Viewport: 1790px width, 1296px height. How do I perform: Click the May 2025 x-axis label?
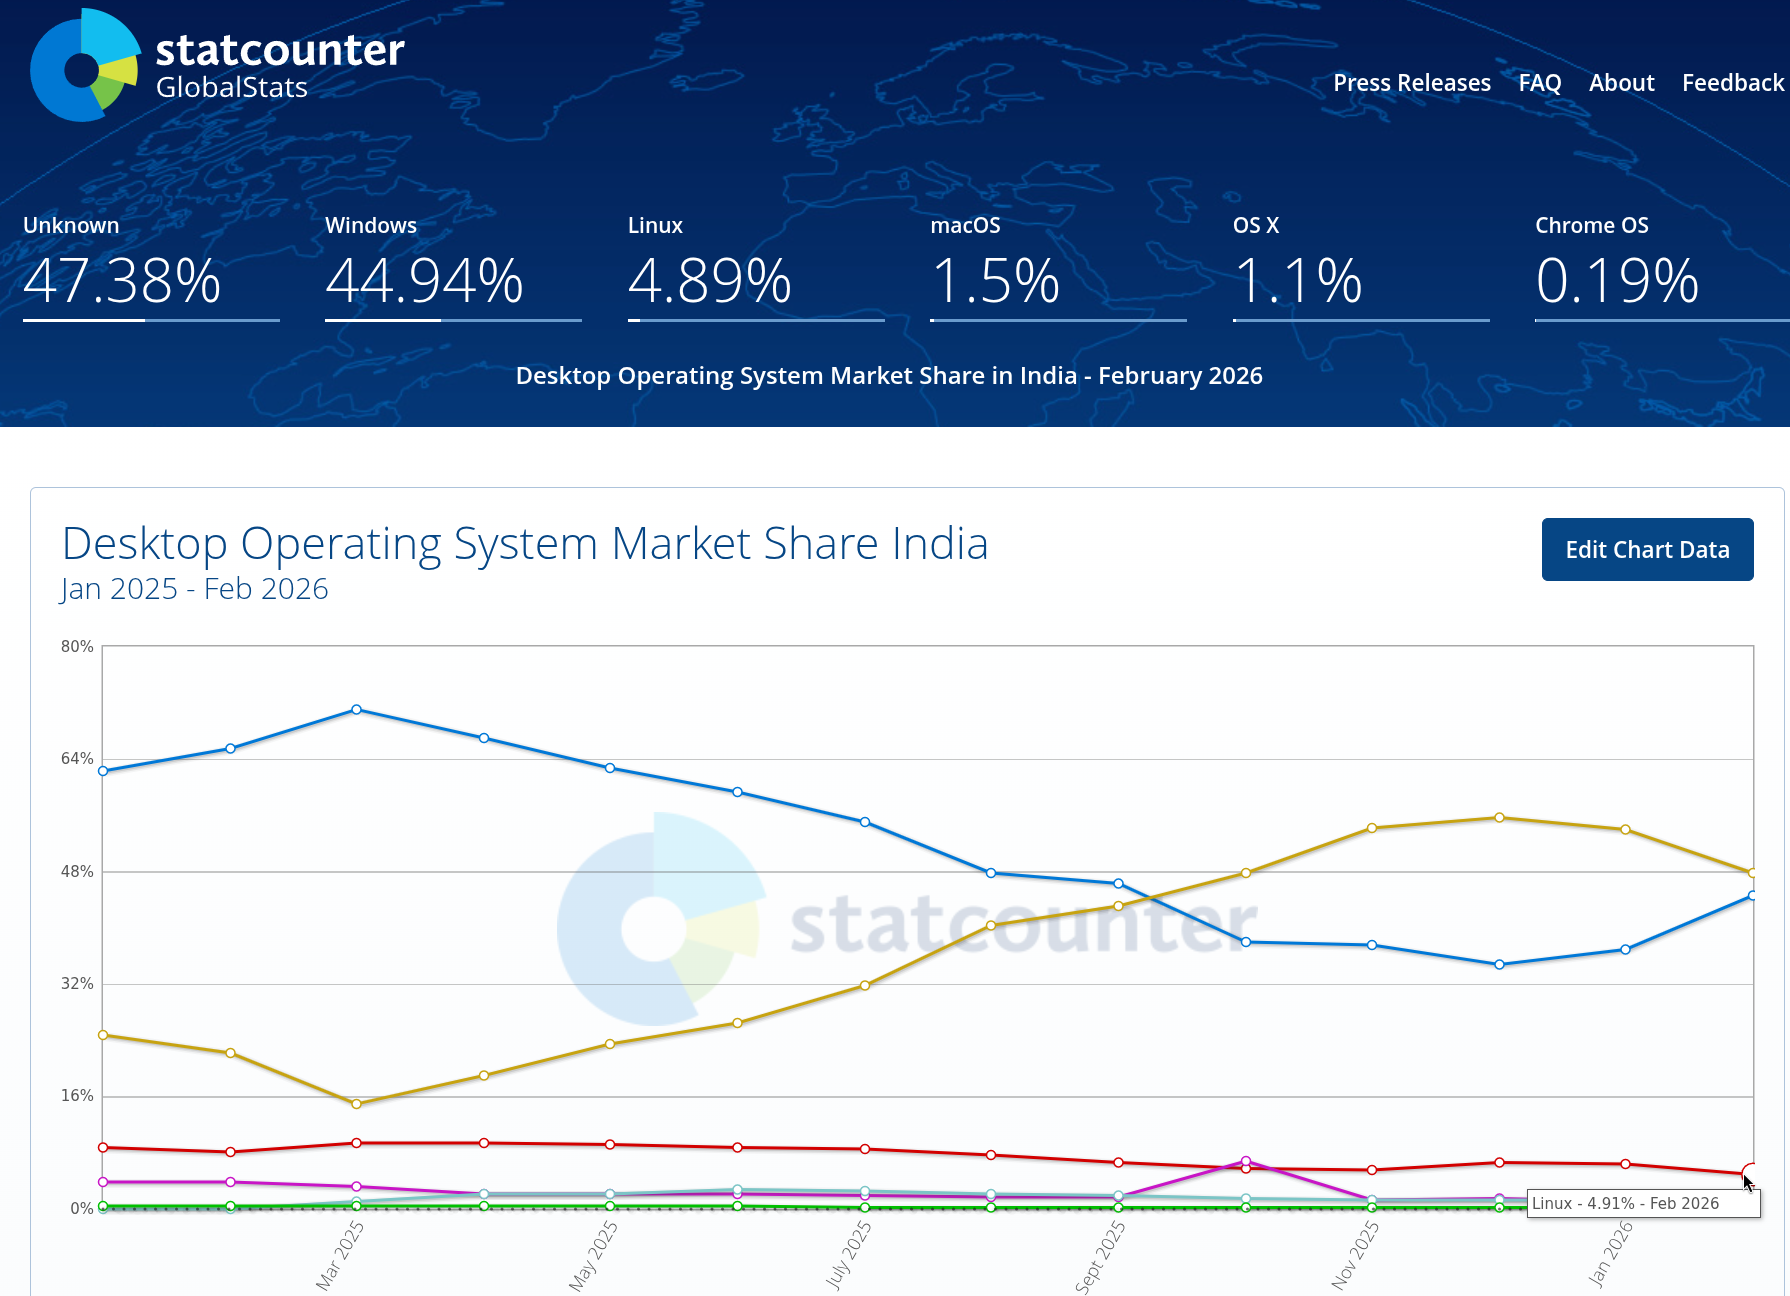click(593, 1256)
